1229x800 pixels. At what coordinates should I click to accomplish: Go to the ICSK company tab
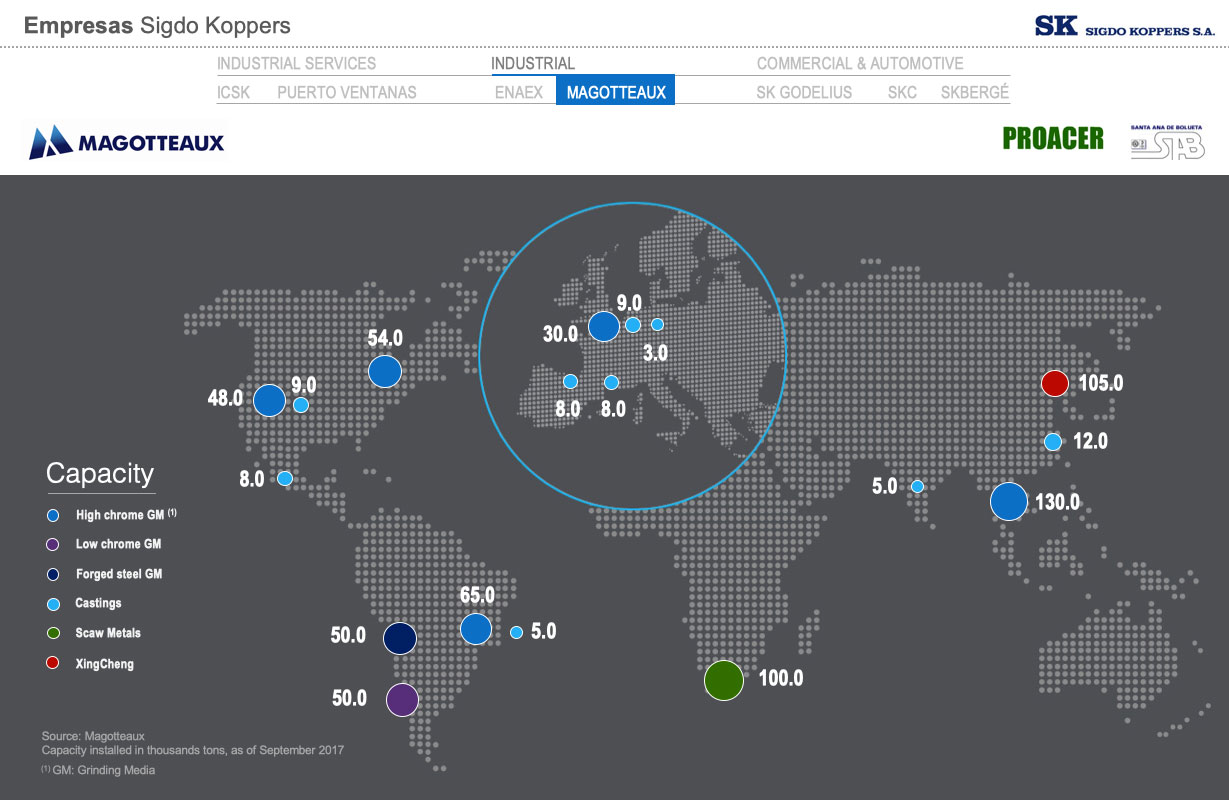(234, 93)
